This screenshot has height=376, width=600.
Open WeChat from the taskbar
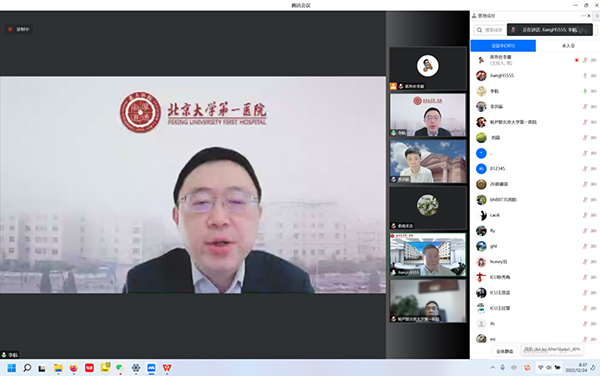[120, 368]
